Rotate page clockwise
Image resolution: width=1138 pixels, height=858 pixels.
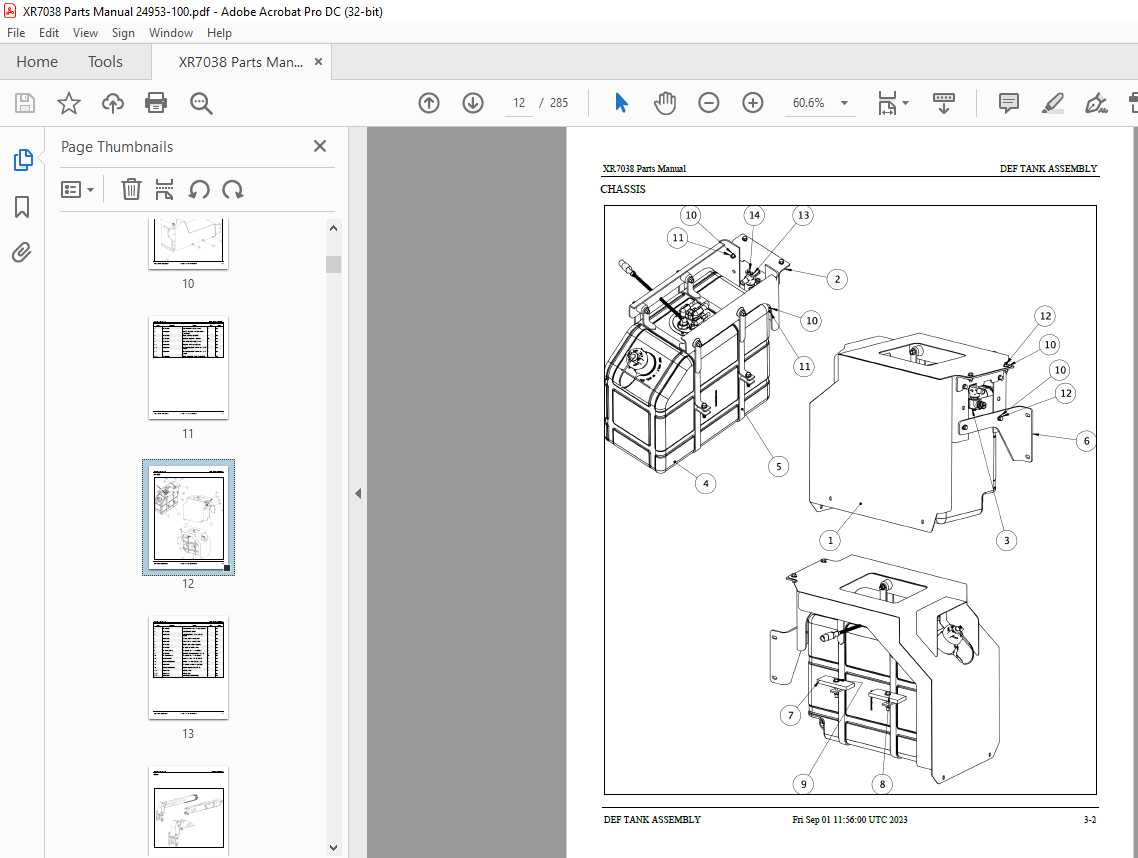pyautogui.click(x=232, y=189)
